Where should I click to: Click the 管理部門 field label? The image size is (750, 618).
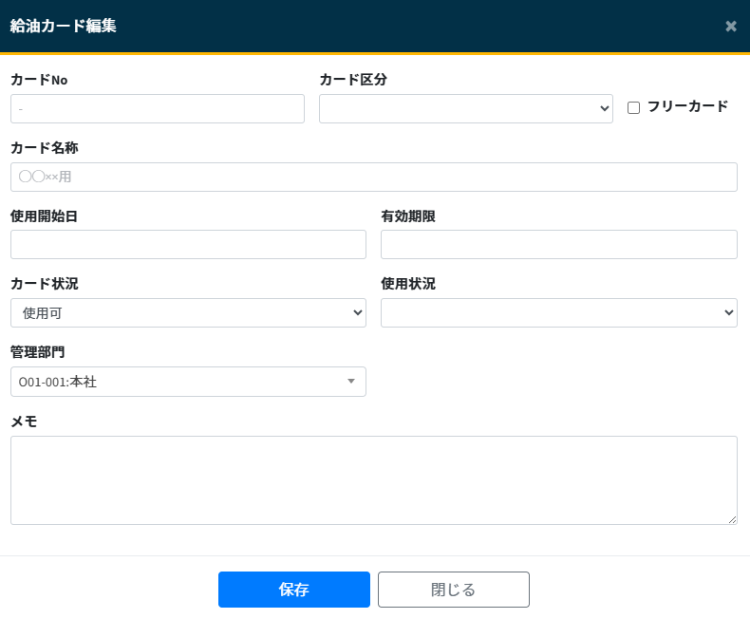pos(38,352)
